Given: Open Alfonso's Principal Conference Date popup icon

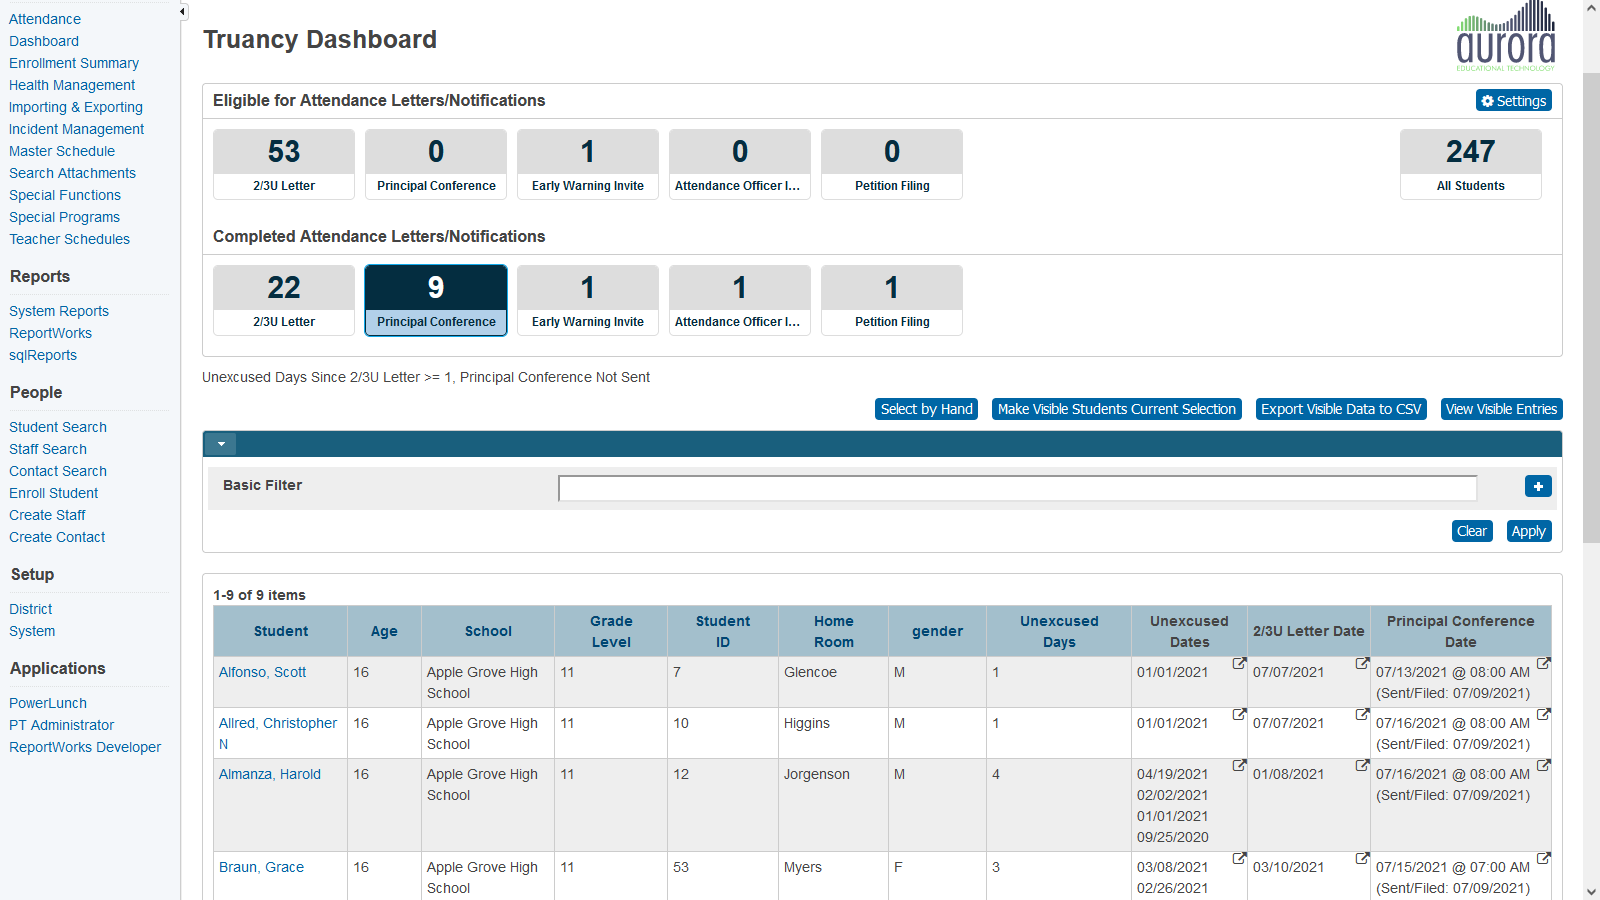Looking at the screenshot, I should 1543,663.
